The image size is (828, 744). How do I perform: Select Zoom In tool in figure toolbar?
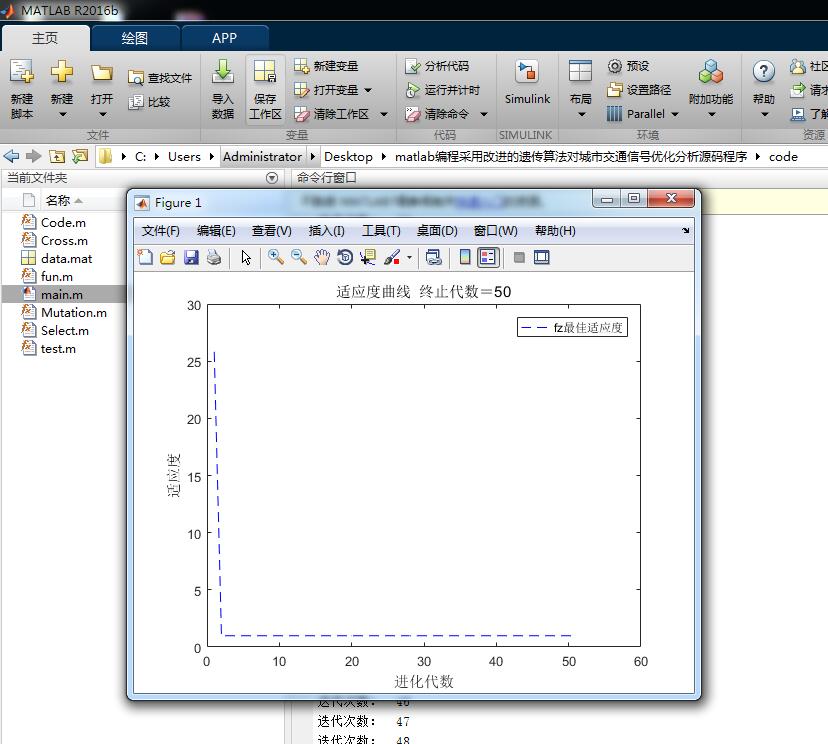(x=276, y=257)
